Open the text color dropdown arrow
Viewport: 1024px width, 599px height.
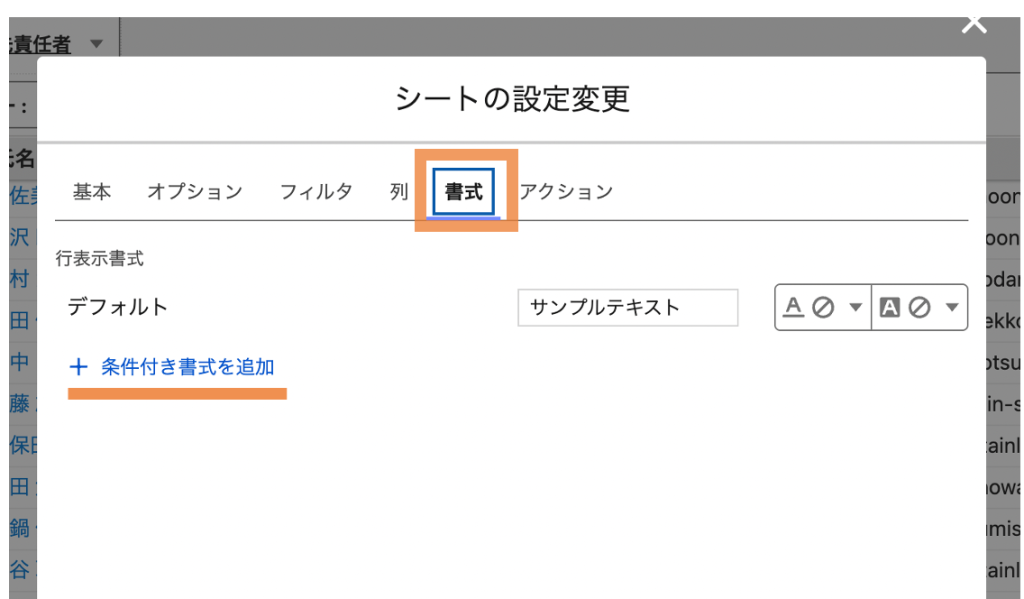(x=854, y=307)
